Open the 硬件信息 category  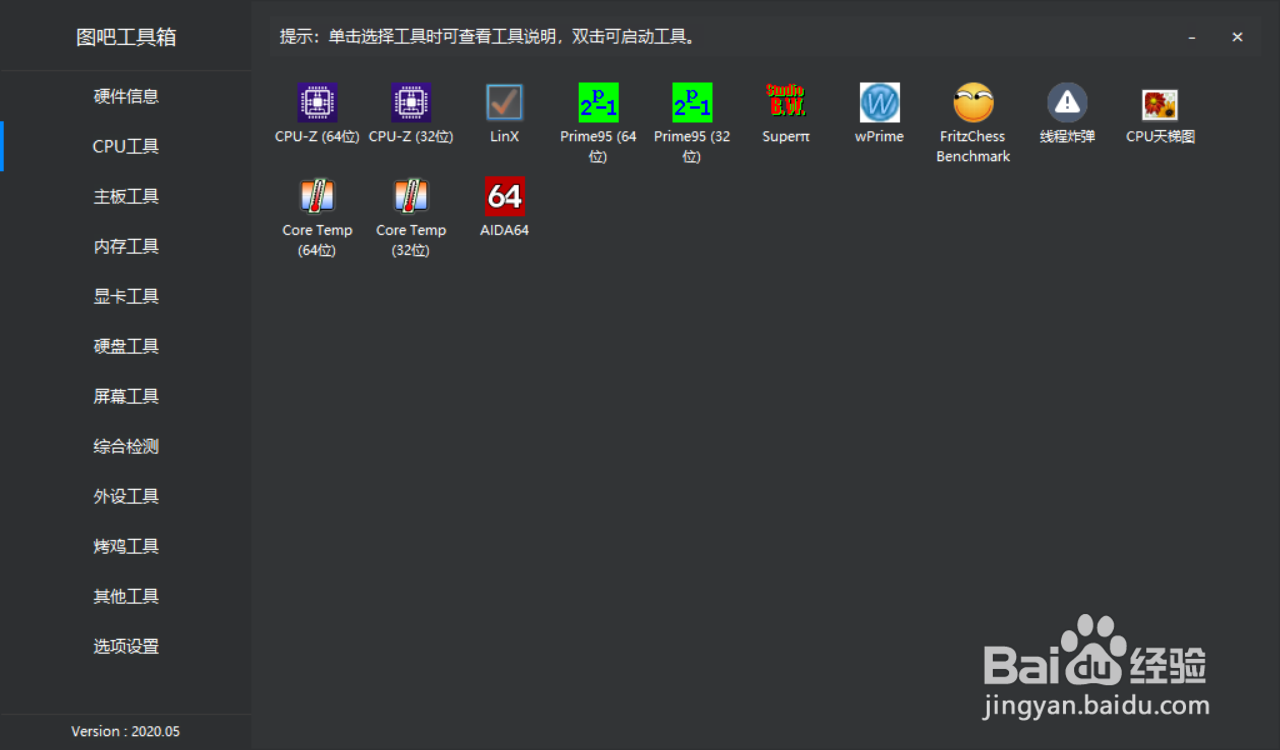coord(126,96)
